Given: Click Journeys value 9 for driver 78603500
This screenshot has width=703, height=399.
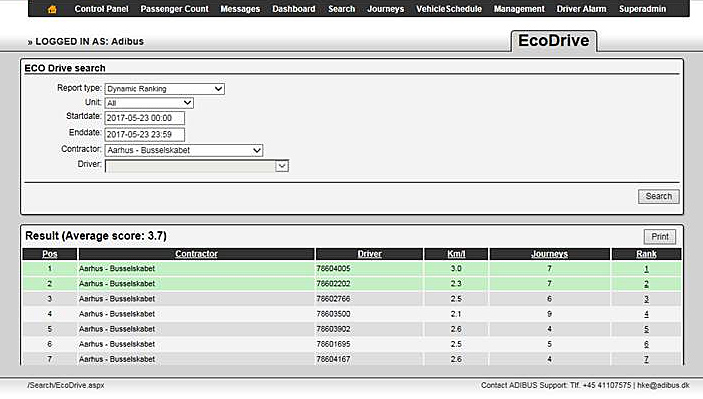Looking at the screenshot, I should tap(549, 314).
